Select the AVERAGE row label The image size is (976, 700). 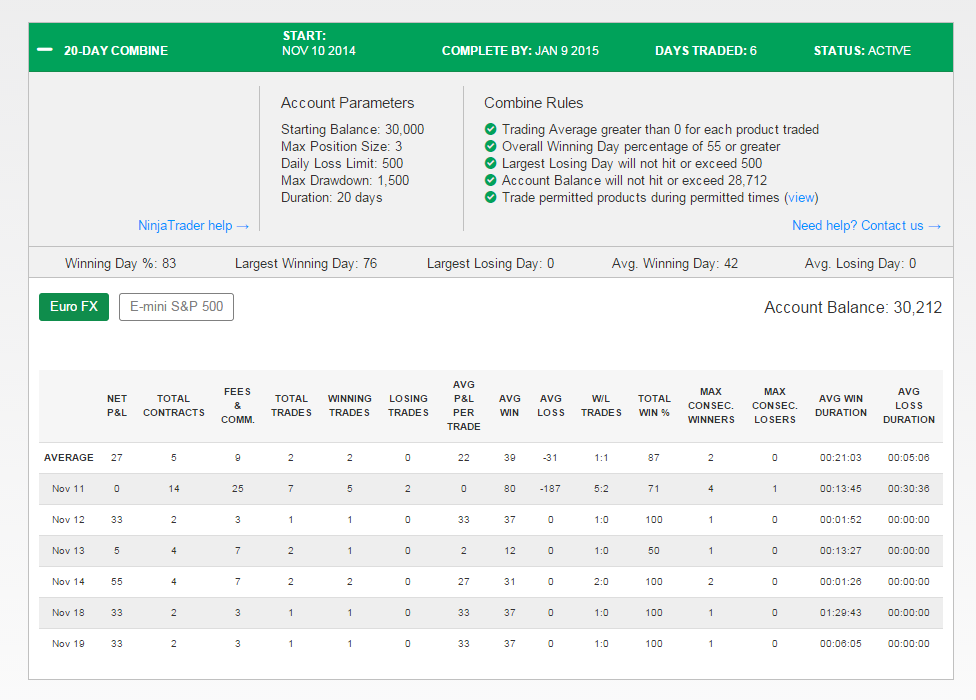[68, 457]
